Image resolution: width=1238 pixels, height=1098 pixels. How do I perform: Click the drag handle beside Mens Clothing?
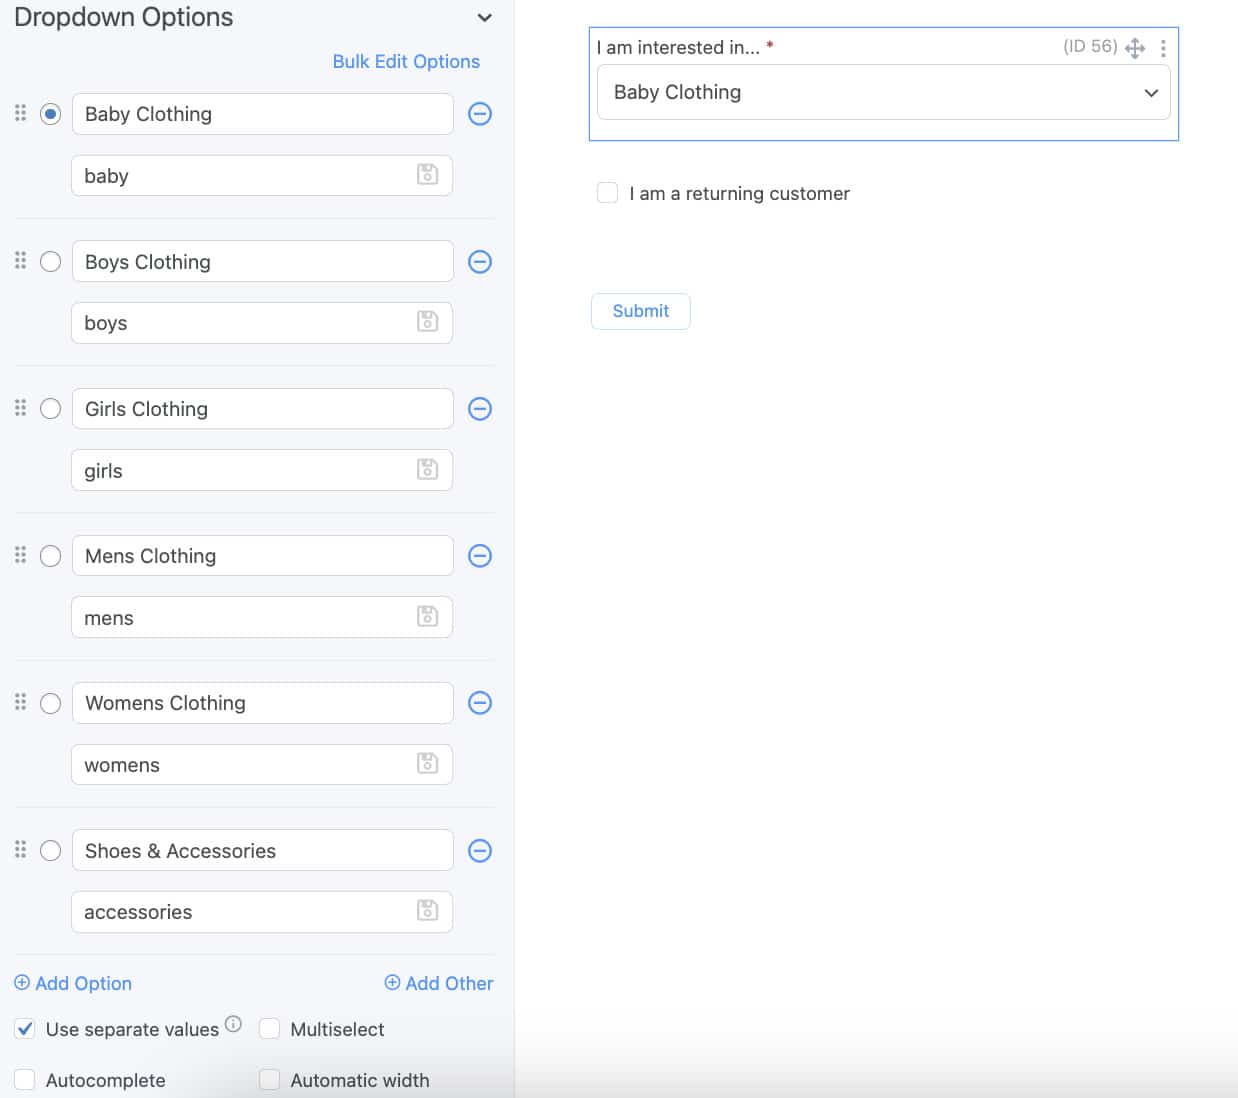[20, 554]
